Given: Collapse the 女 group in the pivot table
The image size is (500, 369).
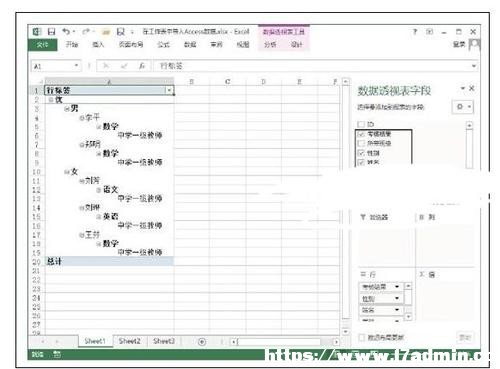Looking at the screenshot, I should coord(67,172).
